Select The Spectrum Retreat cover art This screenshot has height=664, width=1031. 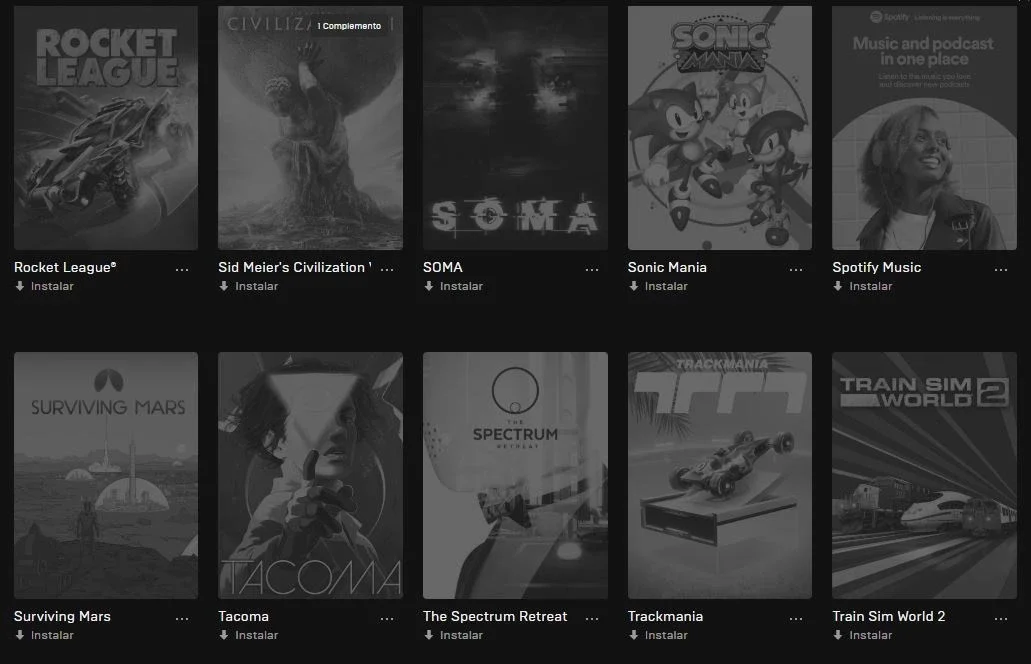(x=516, y=475)
